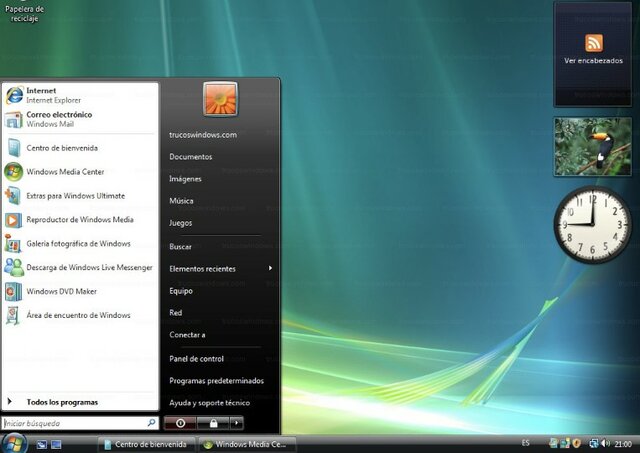Open Programas predeterminados
The width and height of the screenshot is (640, 453).
[x=216, y=381]
